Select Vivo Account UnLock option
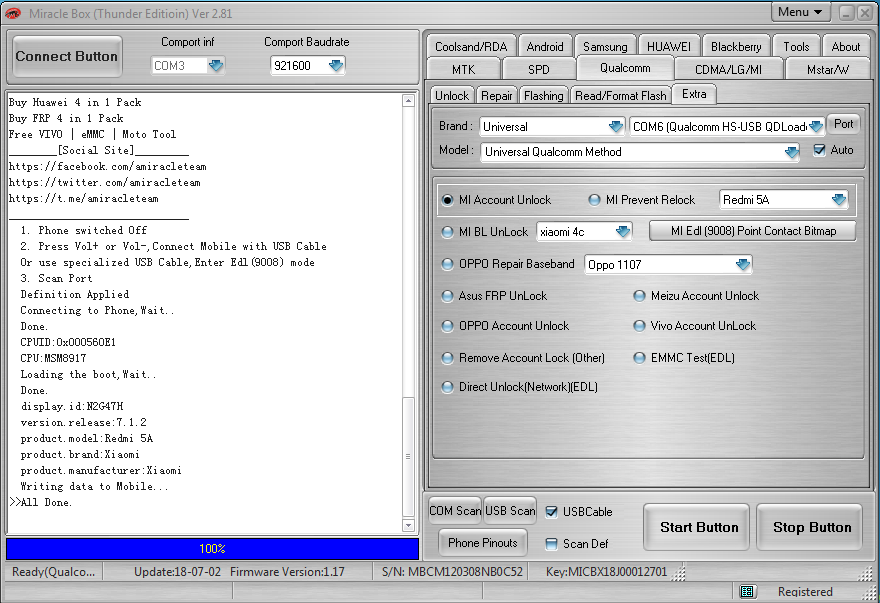Viewport: 880px width, 603px height. 639,326
